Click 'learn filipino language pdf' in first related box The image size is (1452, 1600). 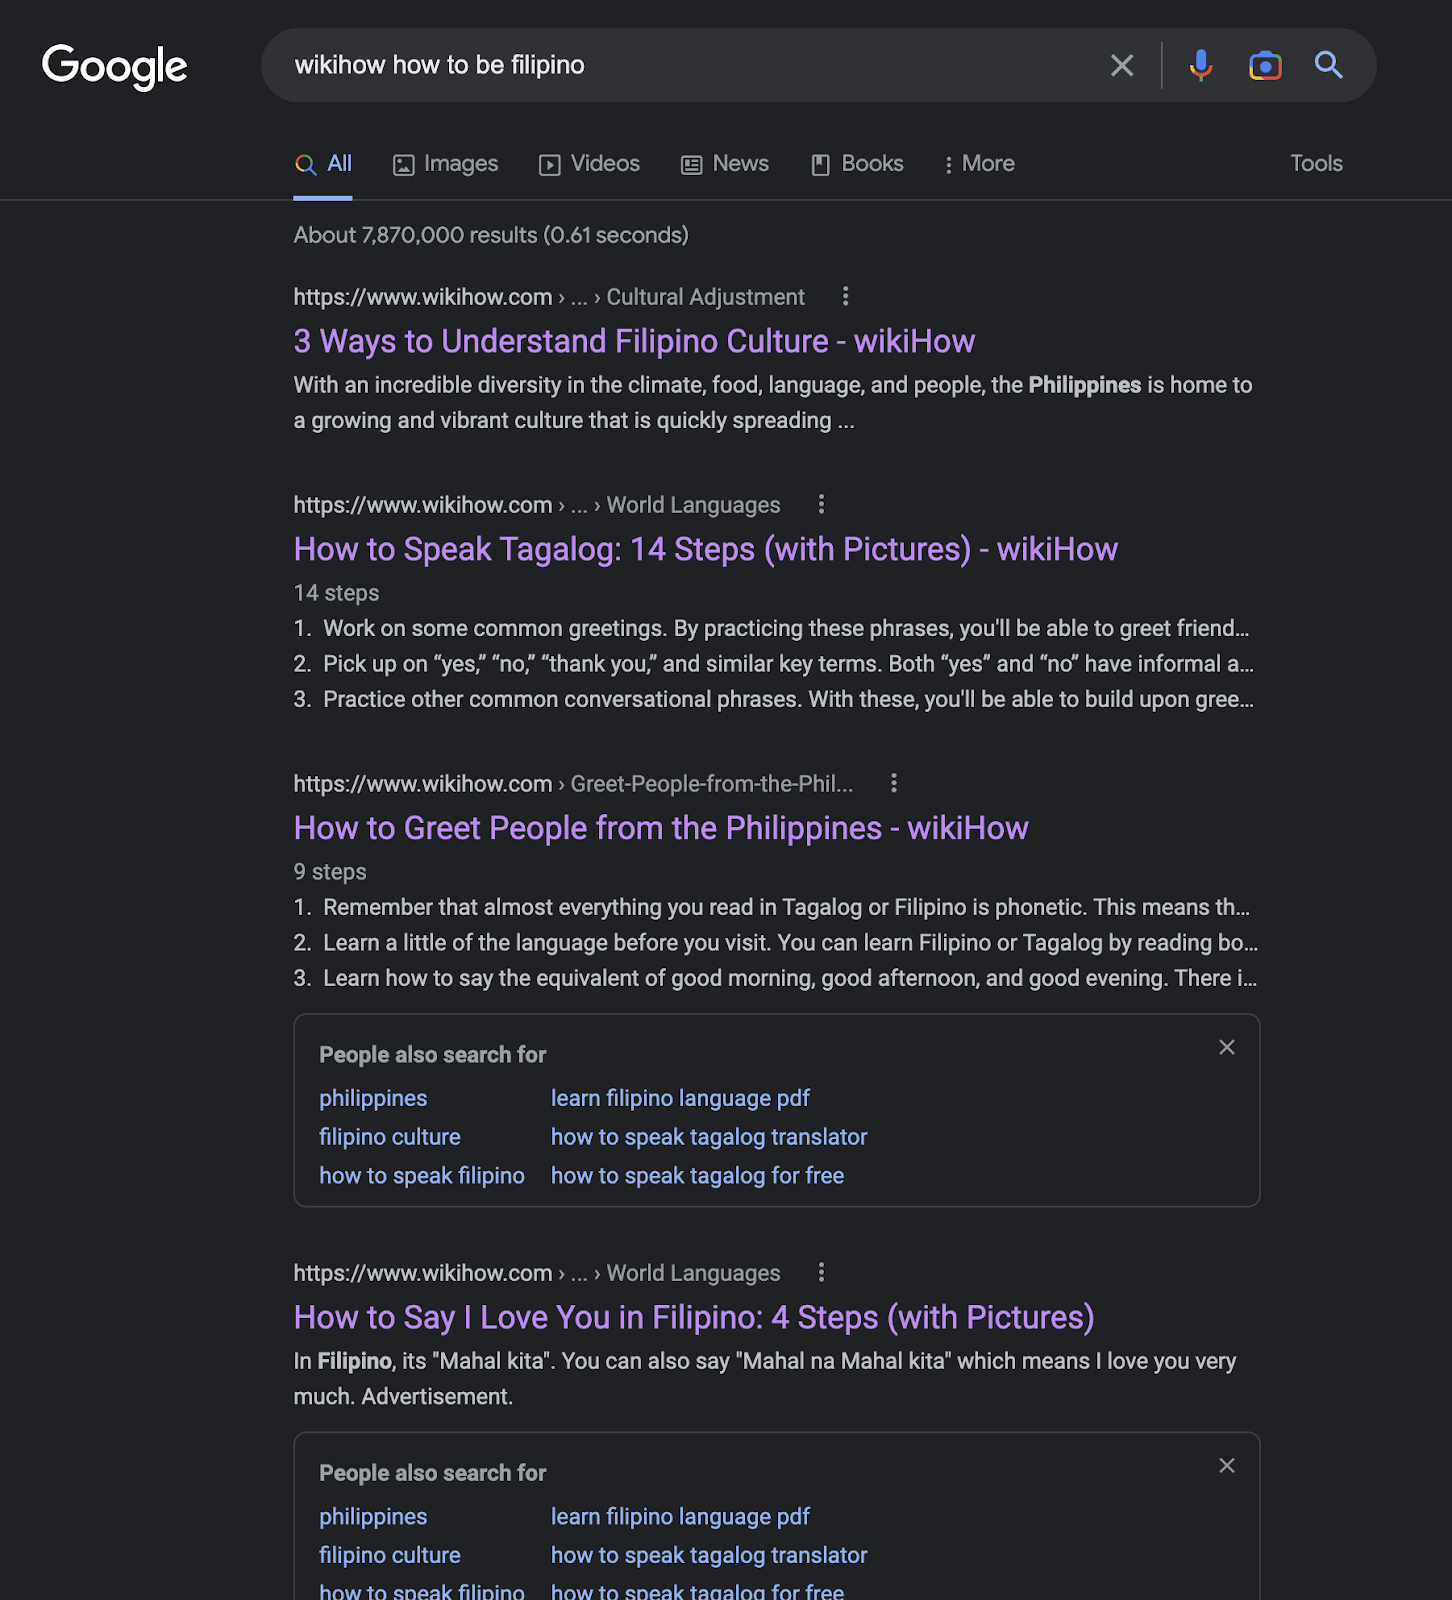[x=680, y=1098]
